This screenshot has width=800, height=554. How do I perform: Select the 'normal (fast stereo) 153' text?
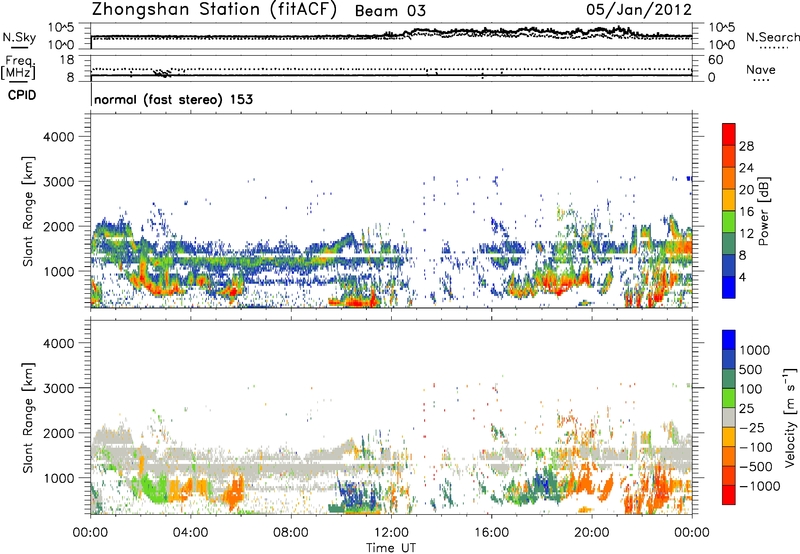click(x=173, y=99)
